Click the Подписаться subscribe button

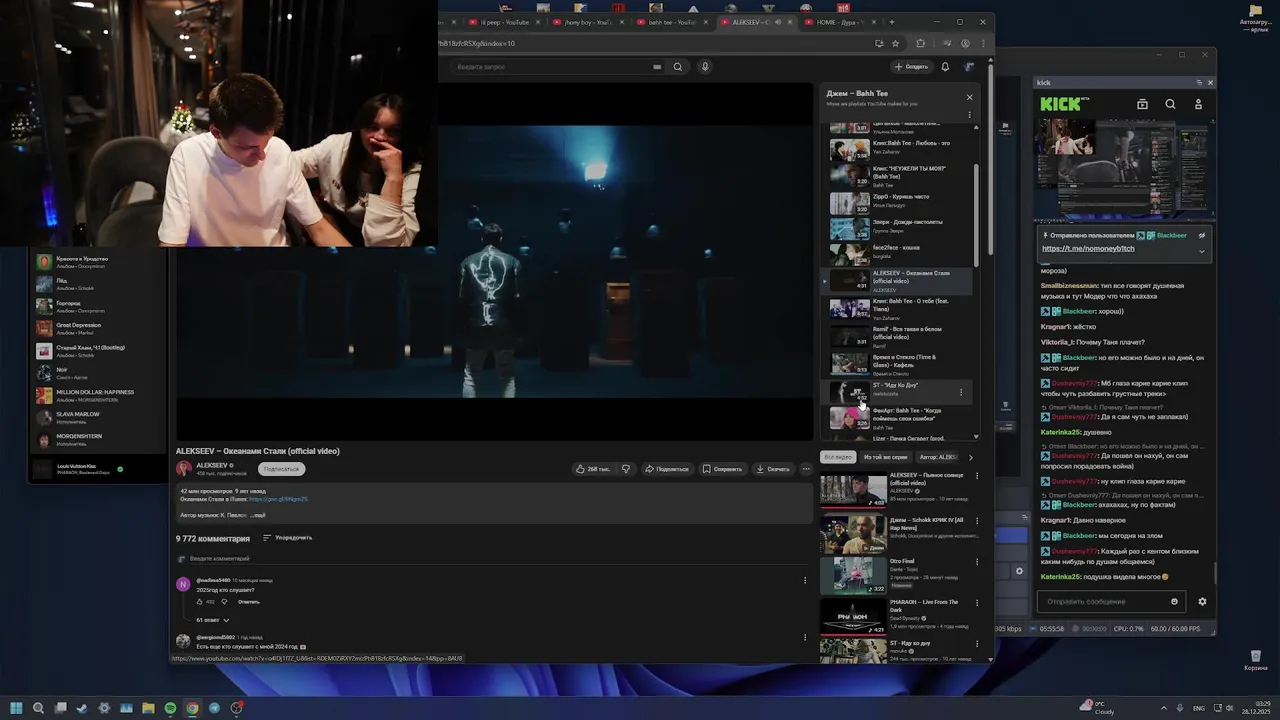[281, 469]
